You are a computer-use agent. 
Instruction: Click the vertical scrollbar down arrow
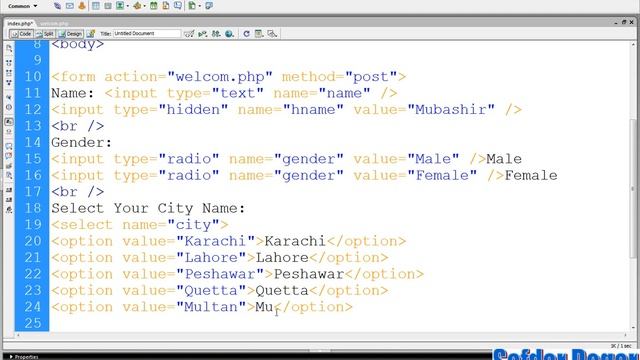[x=633, y=327]
